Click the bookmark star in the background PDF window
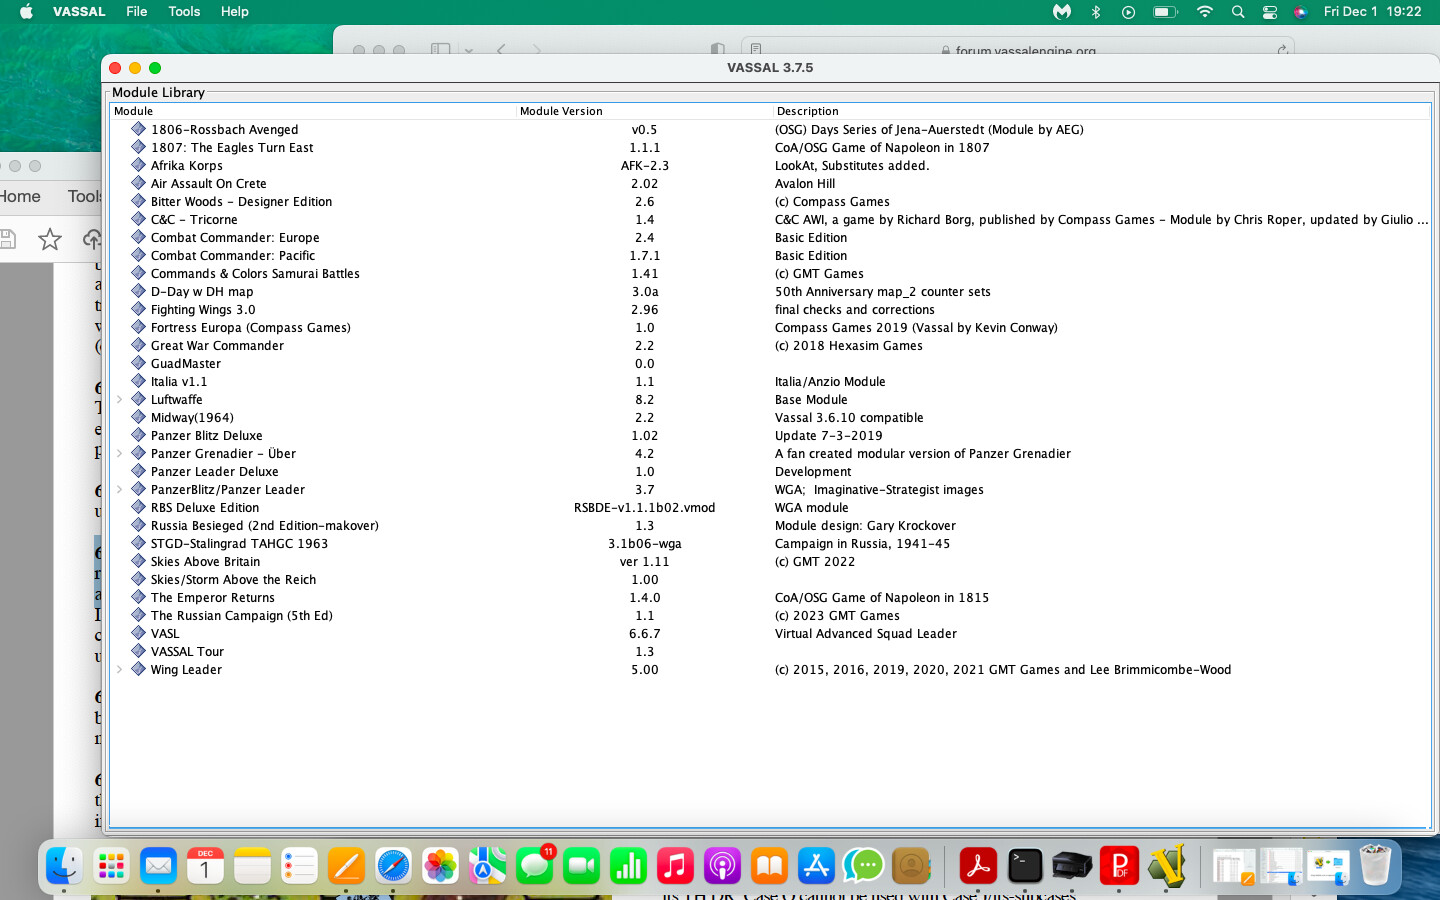The width and height of the screenshot is (1440, 900). point(49,239)
